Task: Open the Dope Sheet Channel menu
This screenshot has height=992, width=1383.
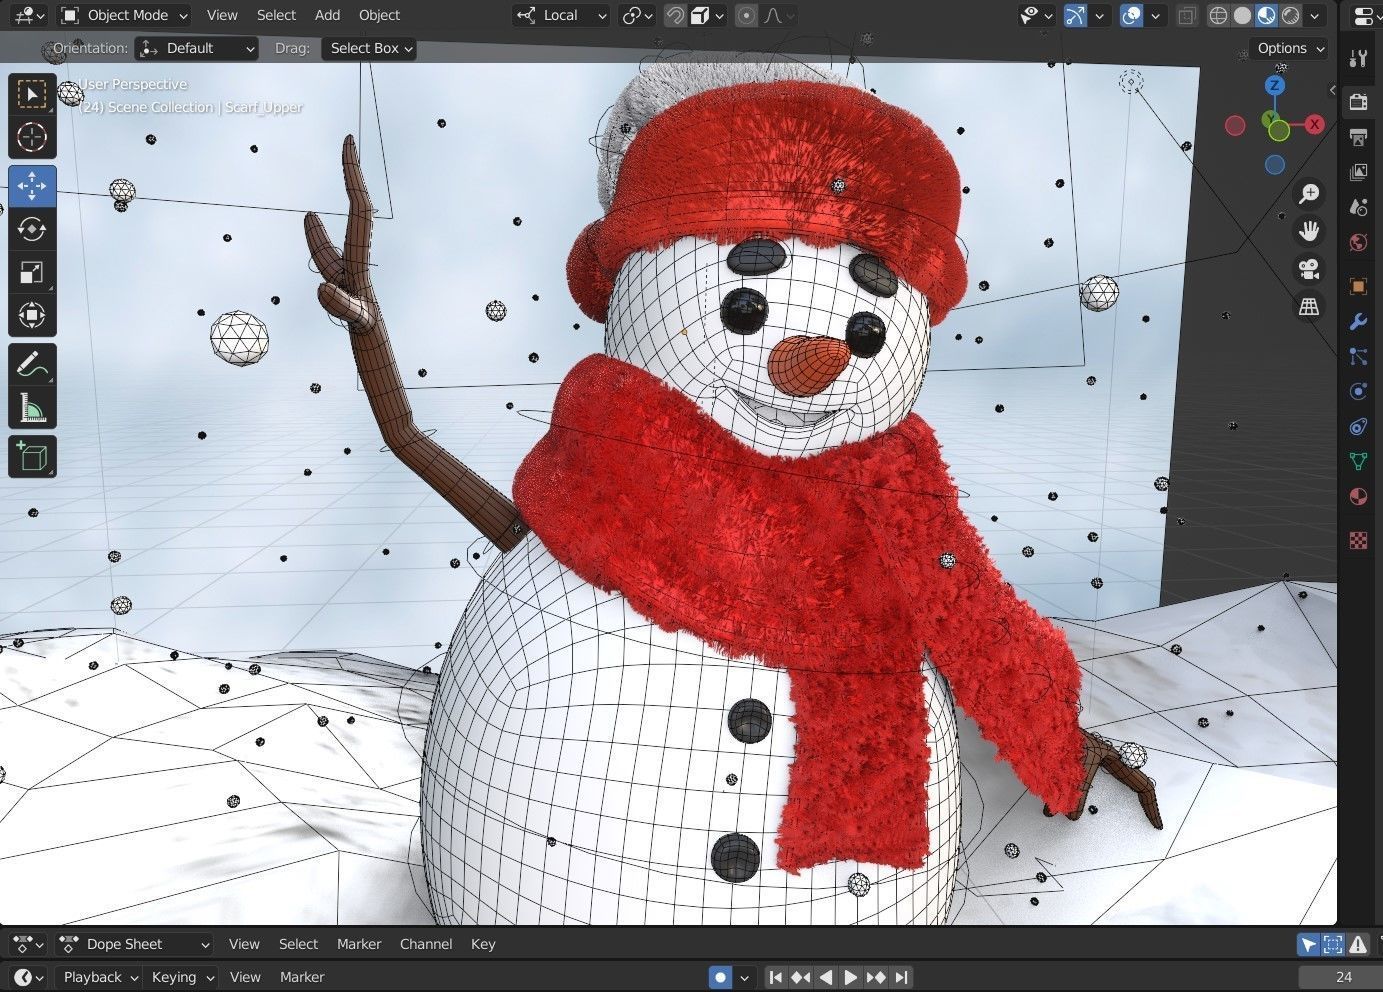Action: pyautogui.click(x=426, y=944)
